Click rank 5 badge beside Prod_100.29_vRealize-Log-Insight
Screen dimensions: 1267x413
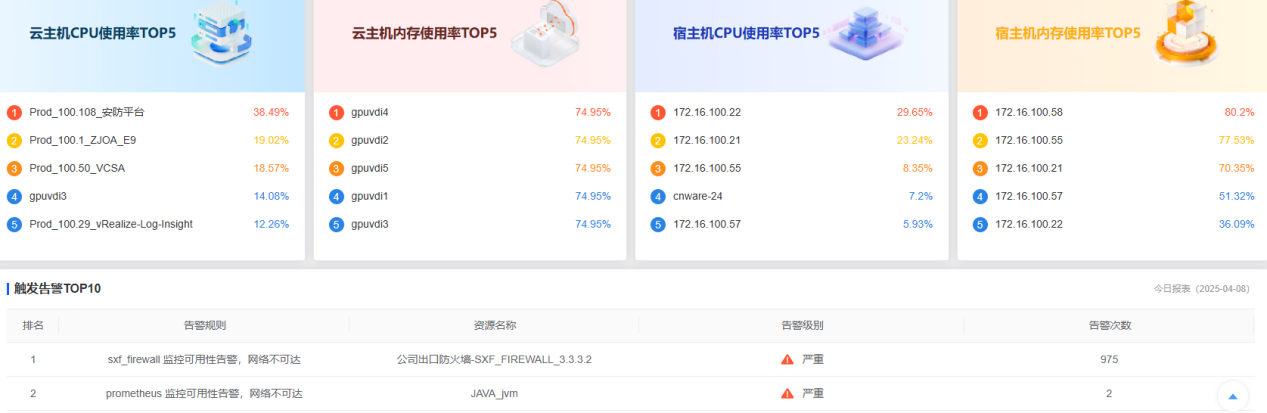pos(14,224)
